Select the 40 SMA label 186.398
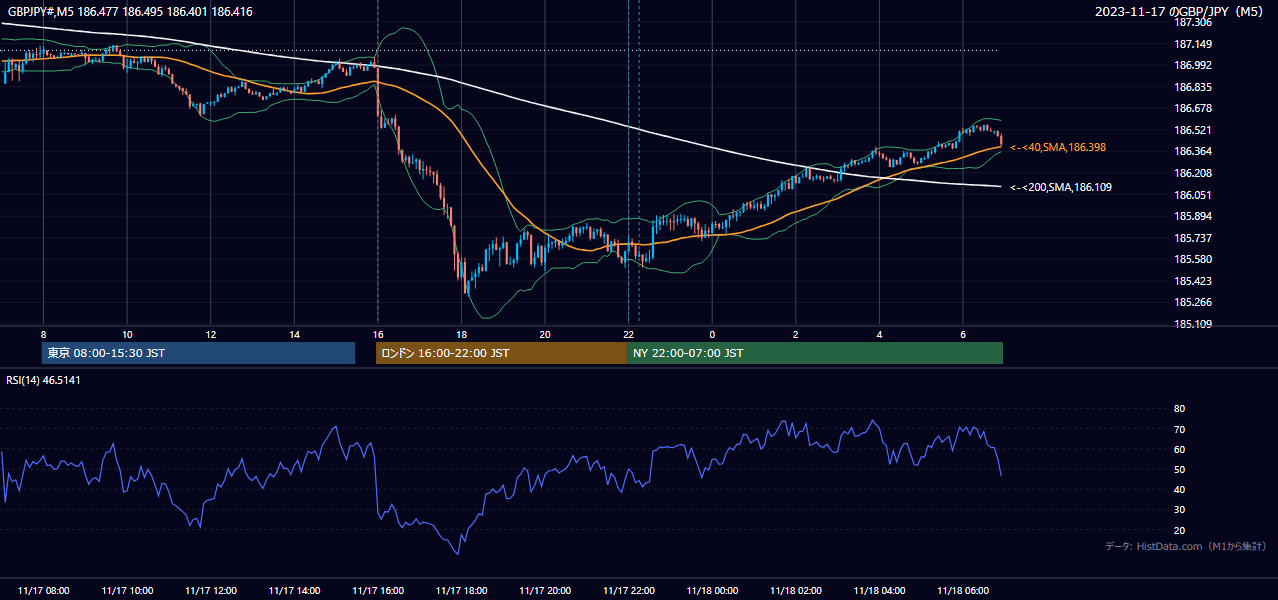Image resolution: width=1278 pixels, height=600 pixels. (1058, 147)
